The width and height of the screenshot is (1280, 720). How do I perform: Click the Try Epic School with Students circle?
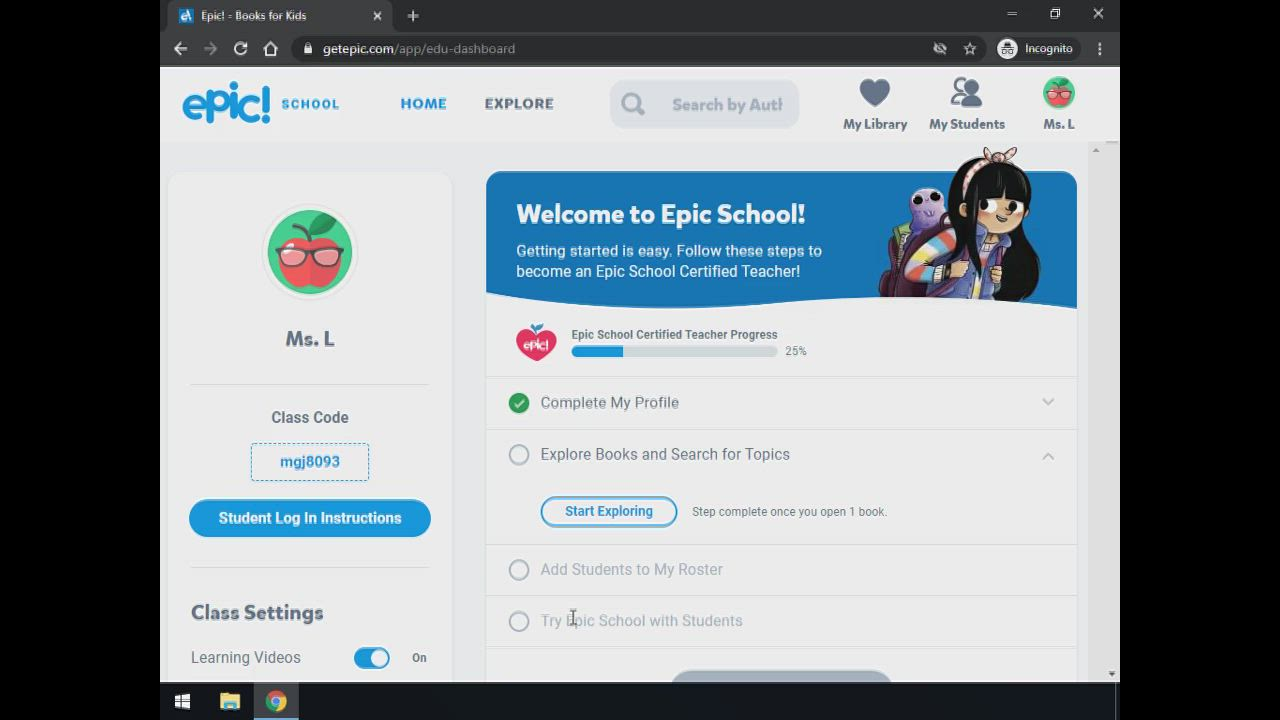pos(519,621)
